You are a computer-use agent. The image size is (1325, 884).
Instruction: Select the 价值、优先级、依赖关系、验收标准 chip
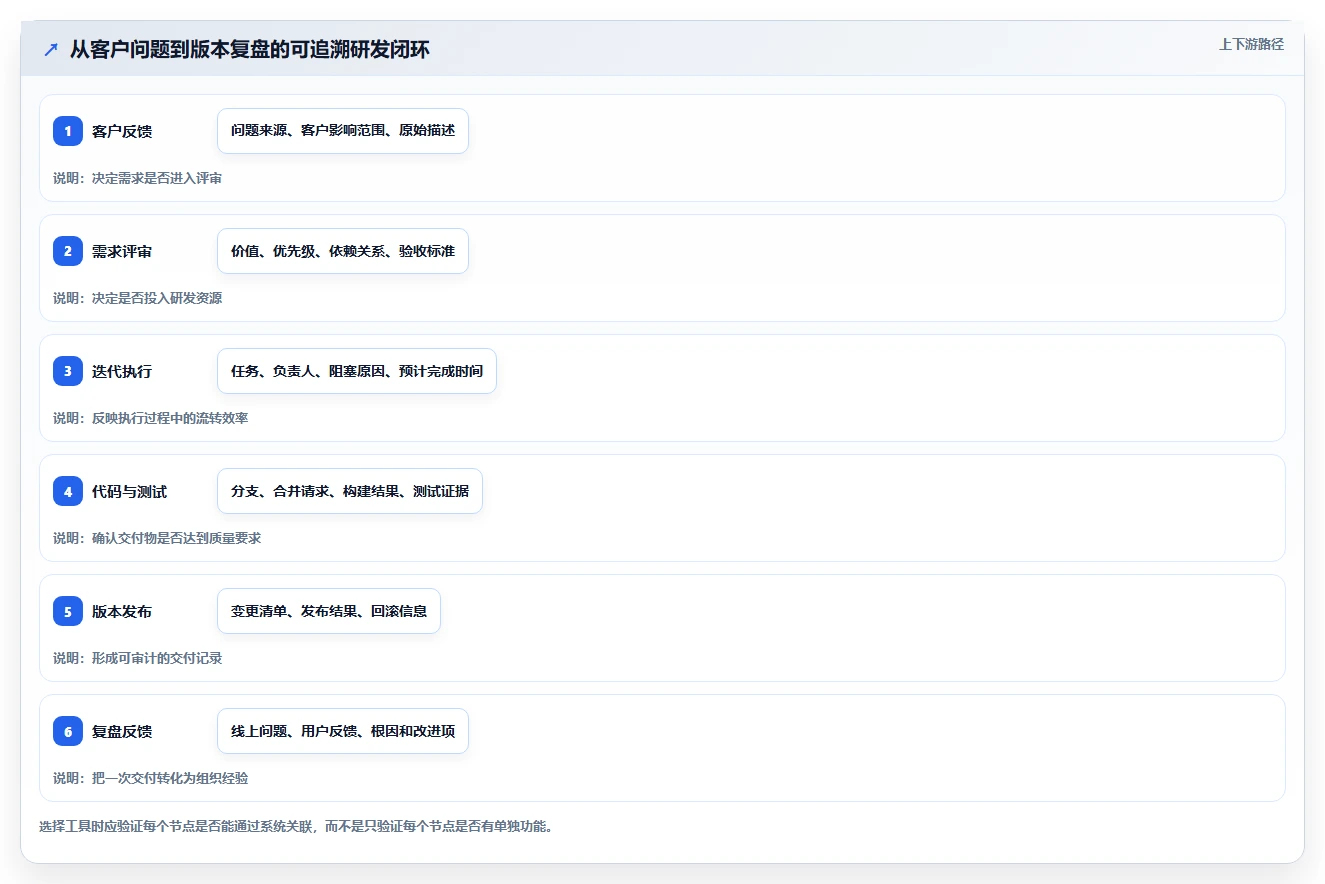pos(343,251)
